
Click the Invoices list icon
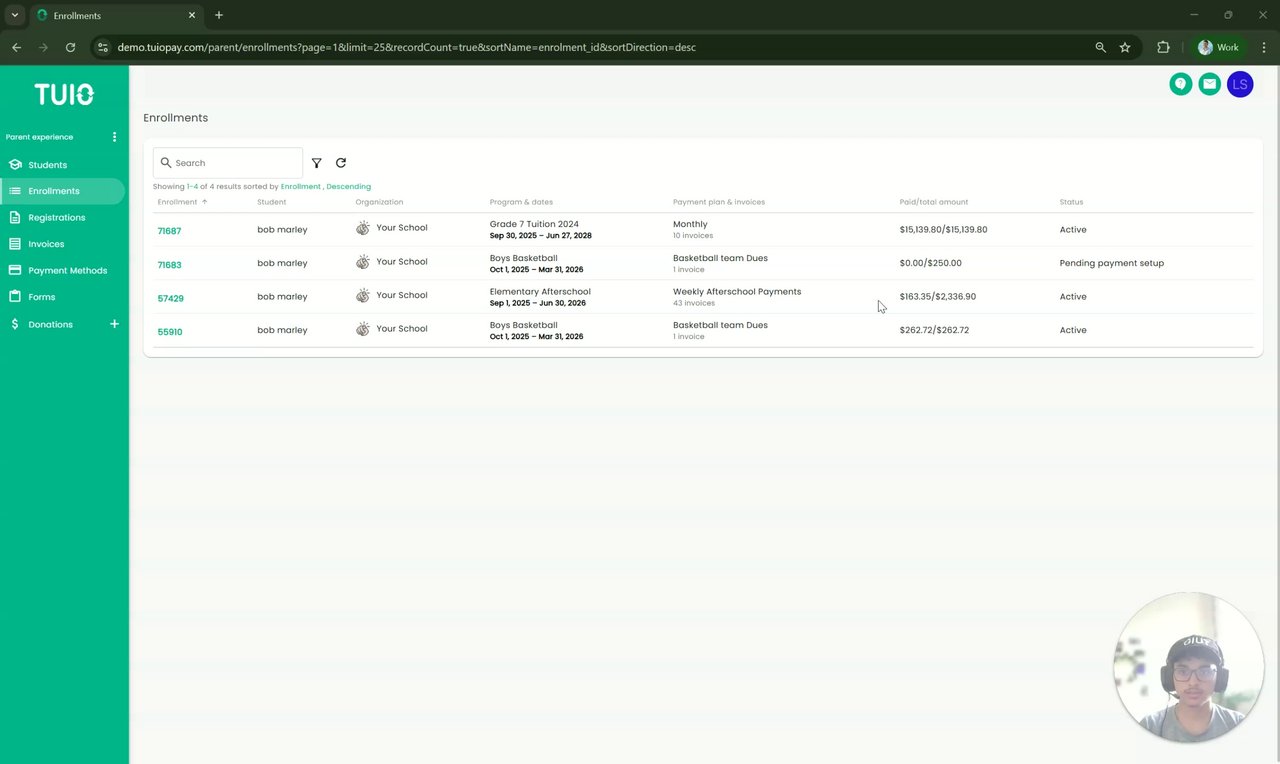point(15,244)
